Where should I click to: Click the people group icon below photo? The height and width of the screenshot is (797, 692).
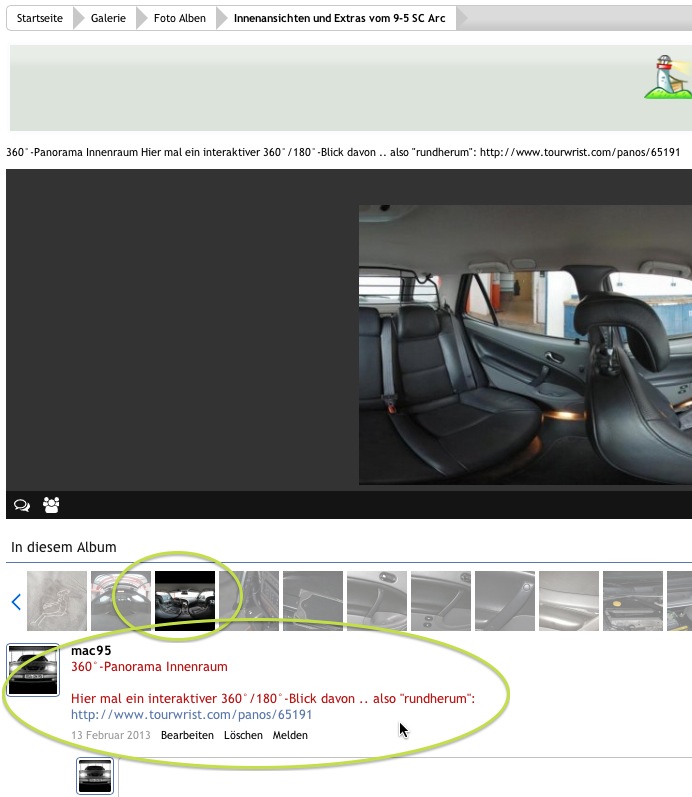tap(51, 505)
